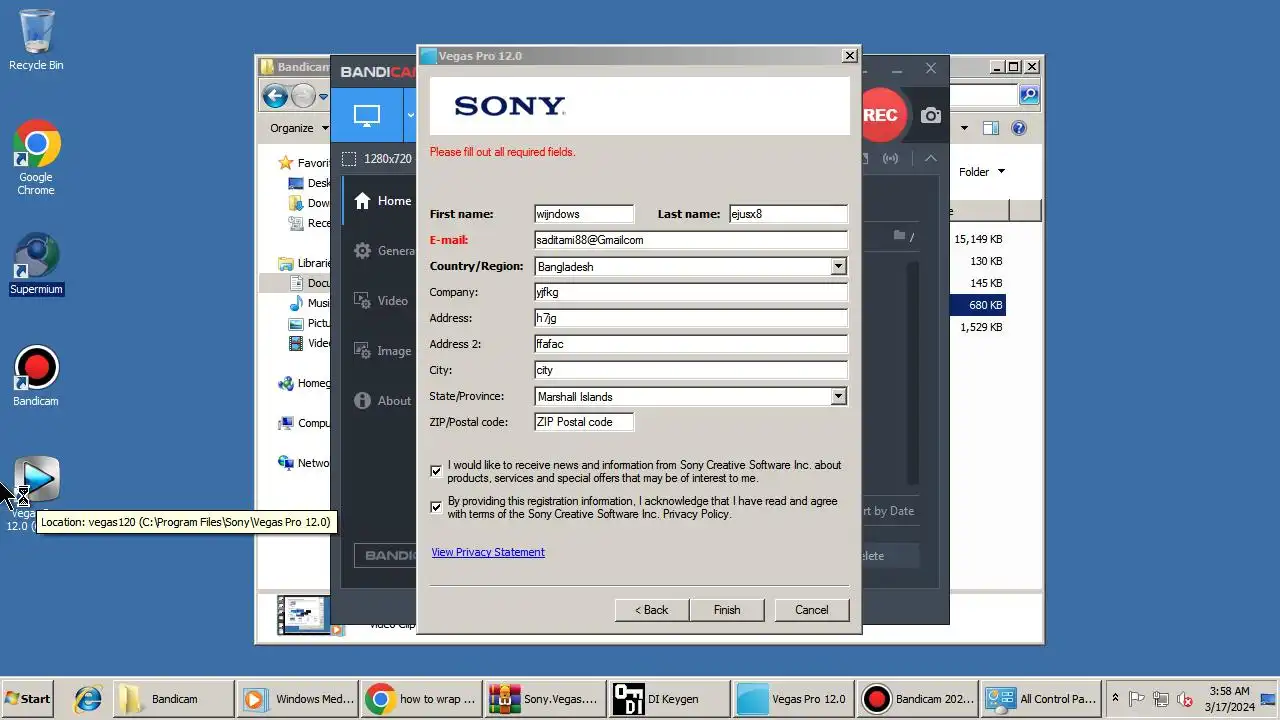Open the Bandicam About info section
This screenshot has width=1280, height=720.
(x=382, y=401)
